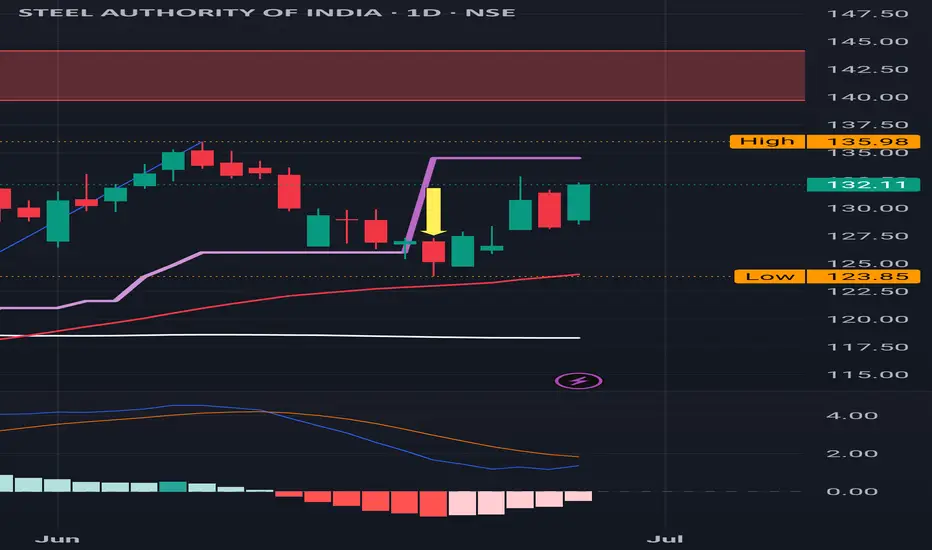Select the red resistance zone rectangle

pos(402,76)
